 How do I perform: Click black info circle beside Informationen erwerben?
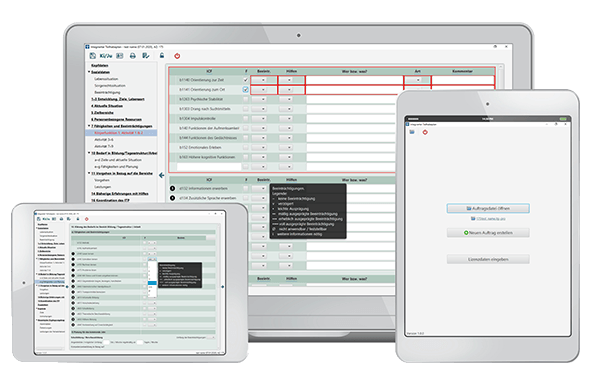[173, 188]
